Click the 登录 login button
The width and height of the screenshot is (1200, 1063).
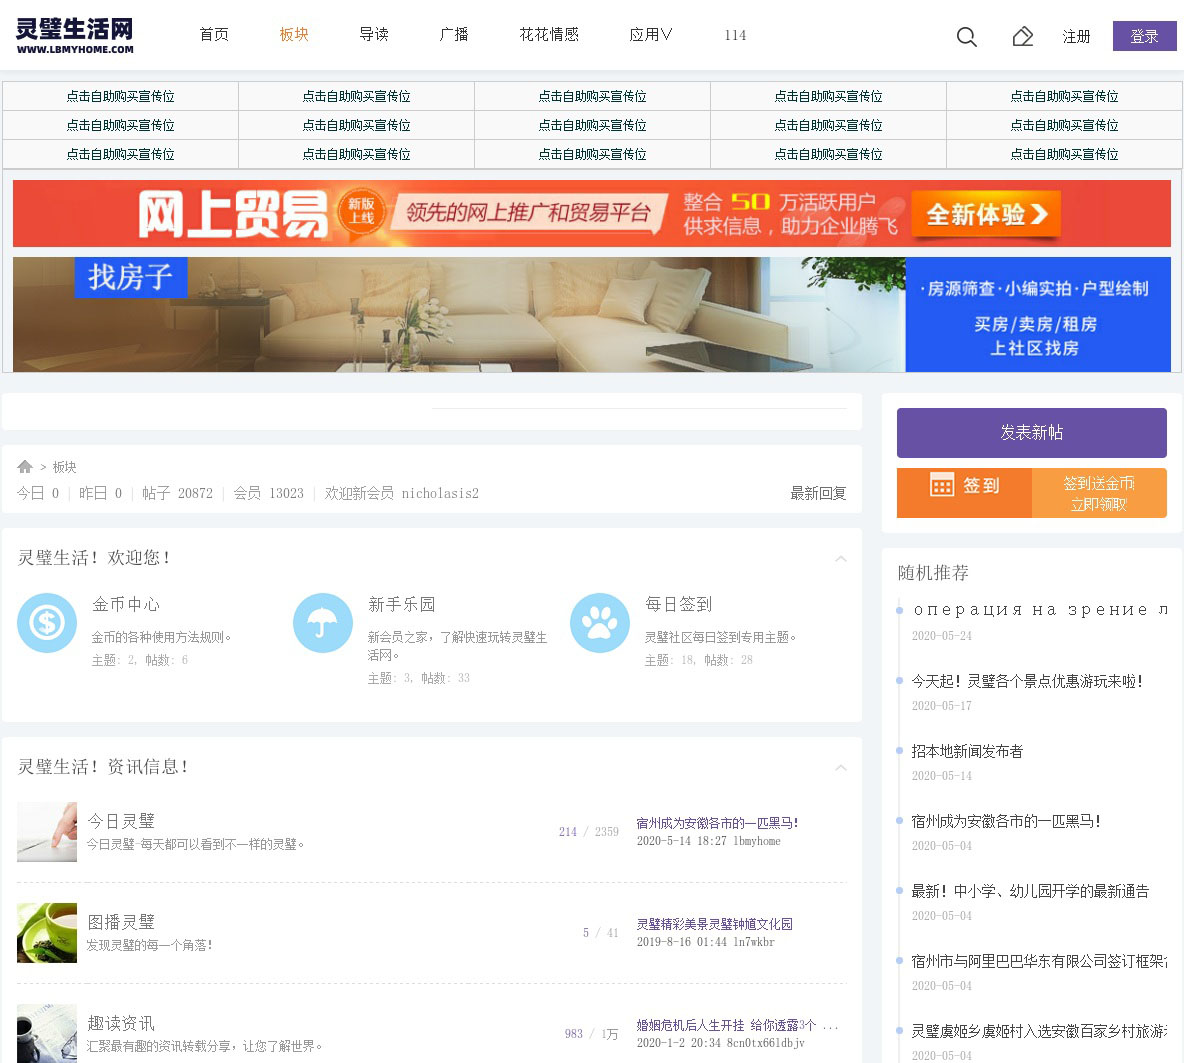[1144, 36]
